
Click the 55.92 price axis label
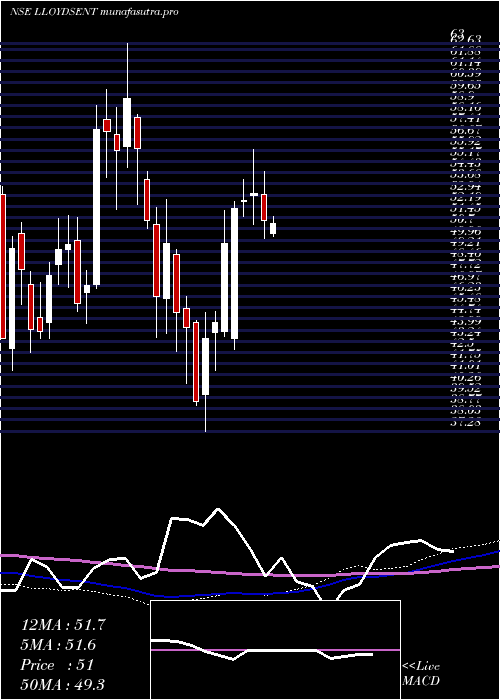[x=465, y=144]
